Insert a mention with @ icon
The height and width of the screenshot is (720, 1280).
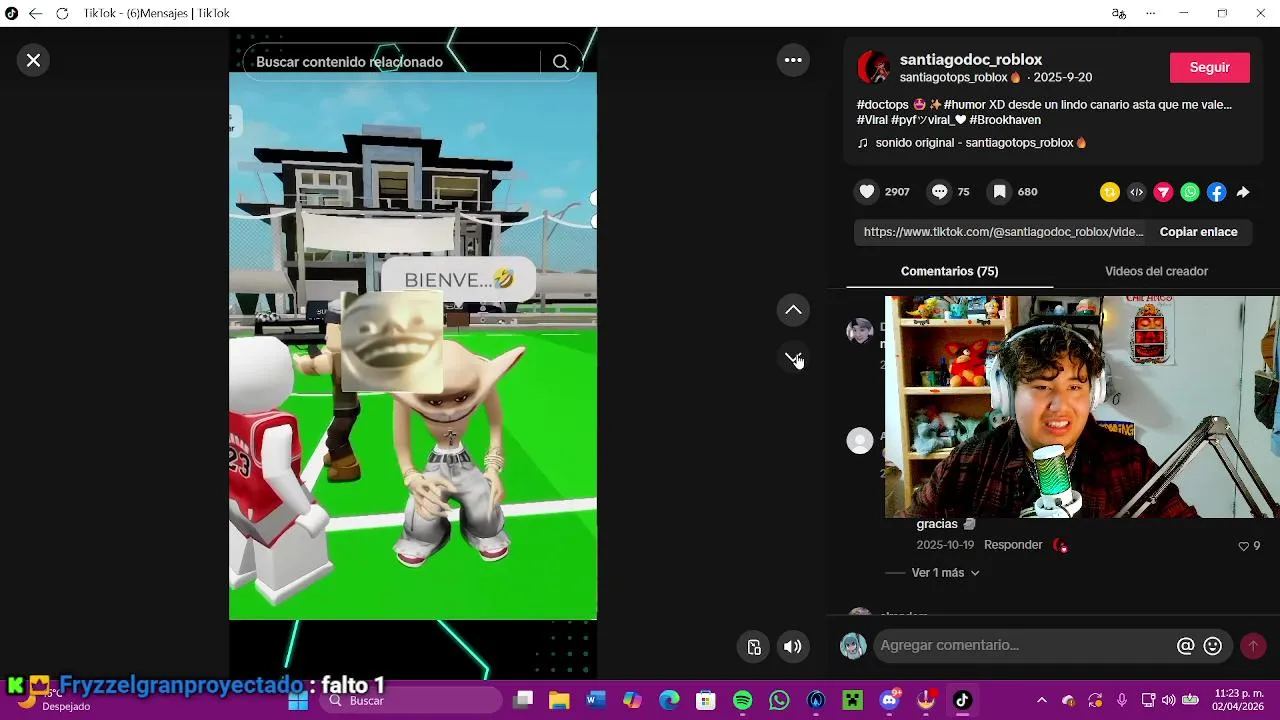(1186, 646)
